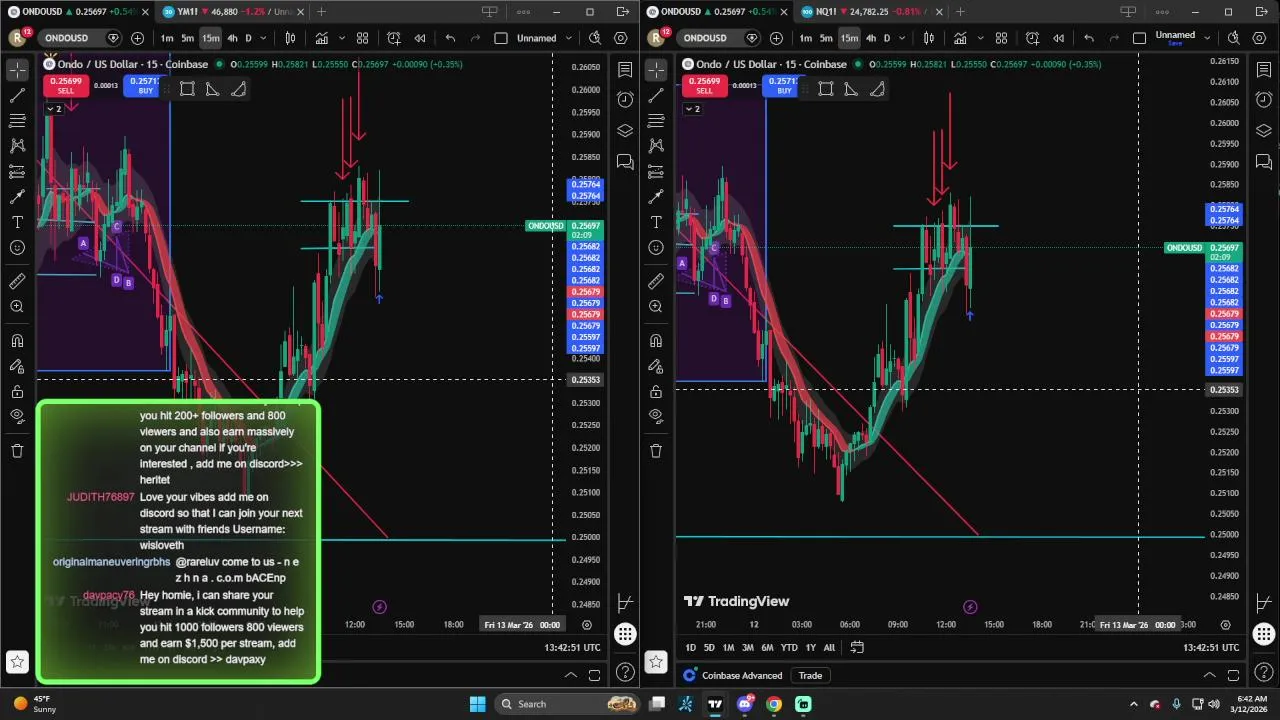Select the YTD date range button
Screen dimensions: 1280x720
(x=788, y=647)
